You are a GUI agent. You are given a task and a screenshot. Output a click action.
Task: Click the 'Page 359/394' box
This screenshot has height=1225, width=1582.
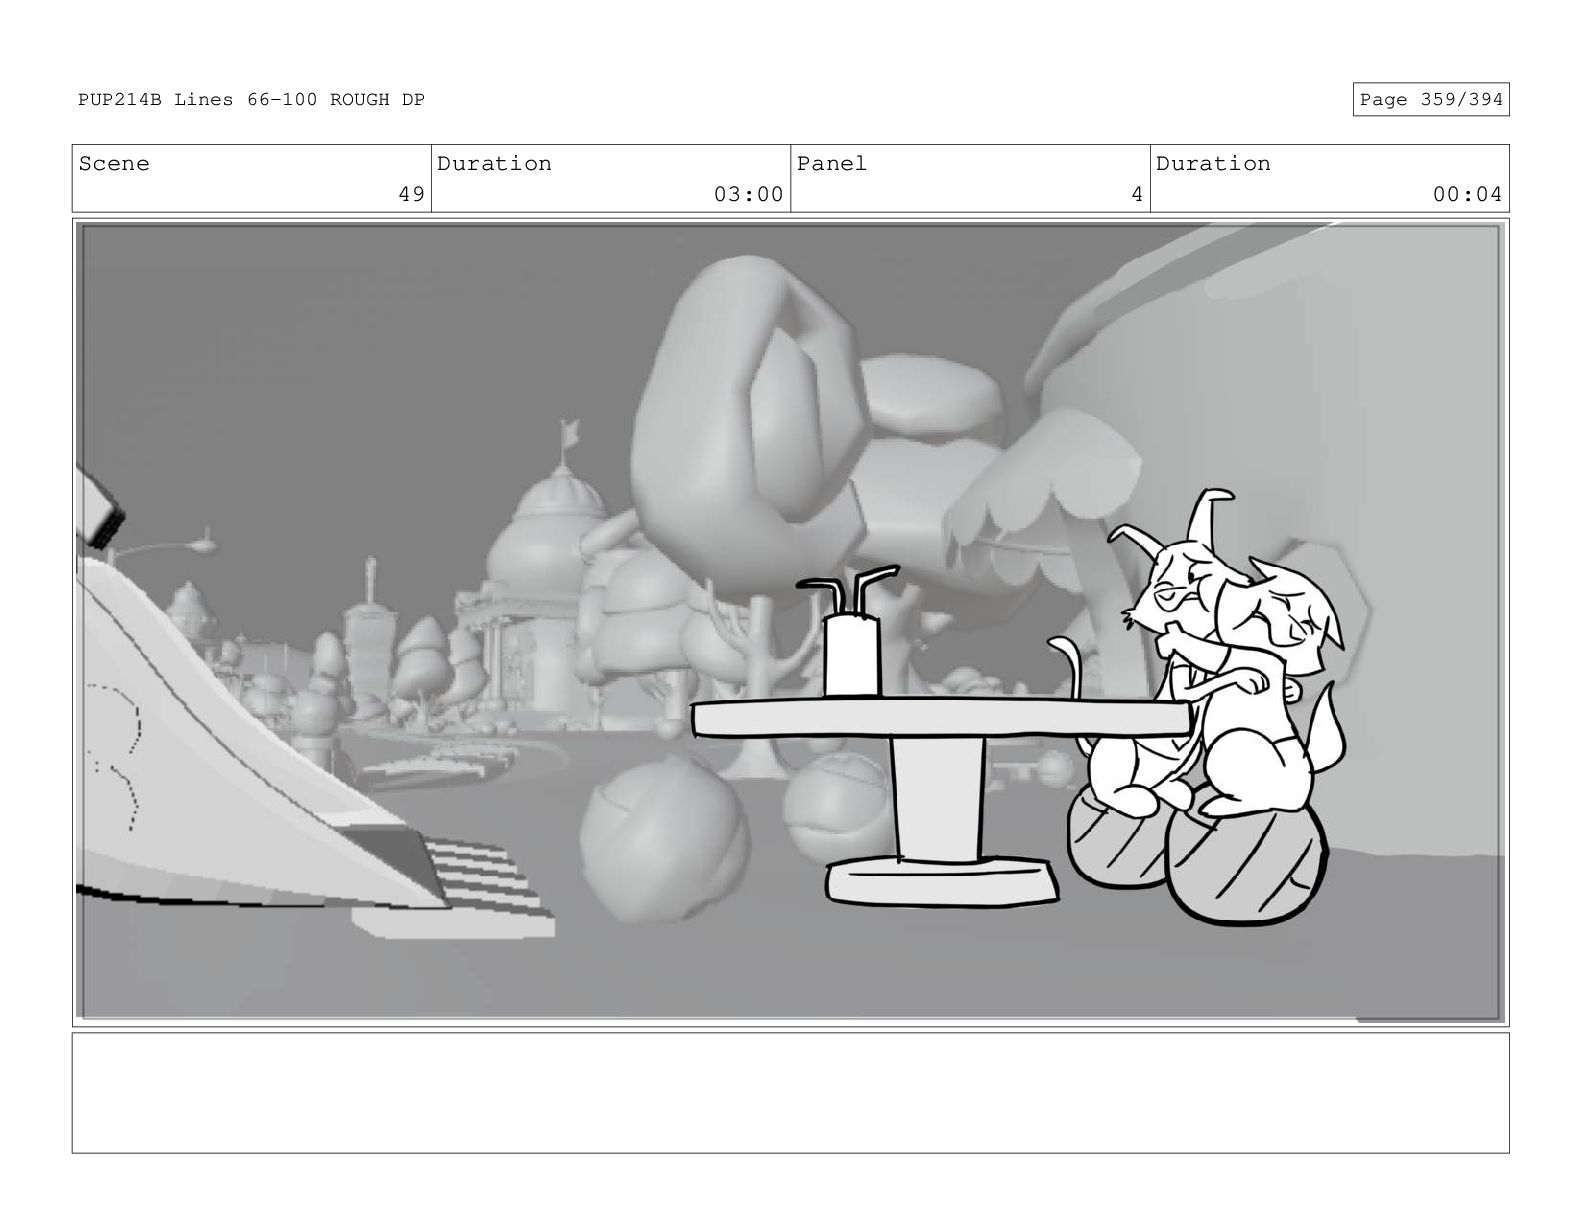[1430, 100]
